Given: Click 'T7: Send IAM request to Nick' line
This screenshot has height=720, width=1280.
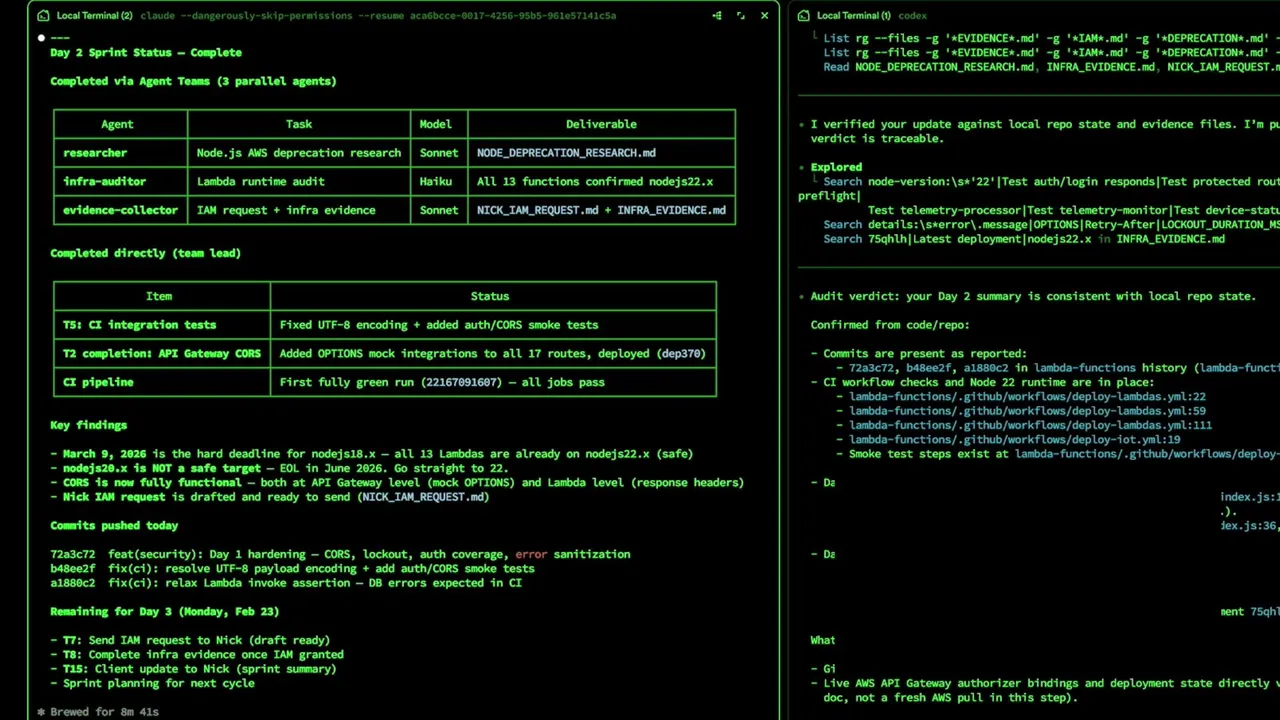Looking at the screenshot, I should click(x=190, y=640).
